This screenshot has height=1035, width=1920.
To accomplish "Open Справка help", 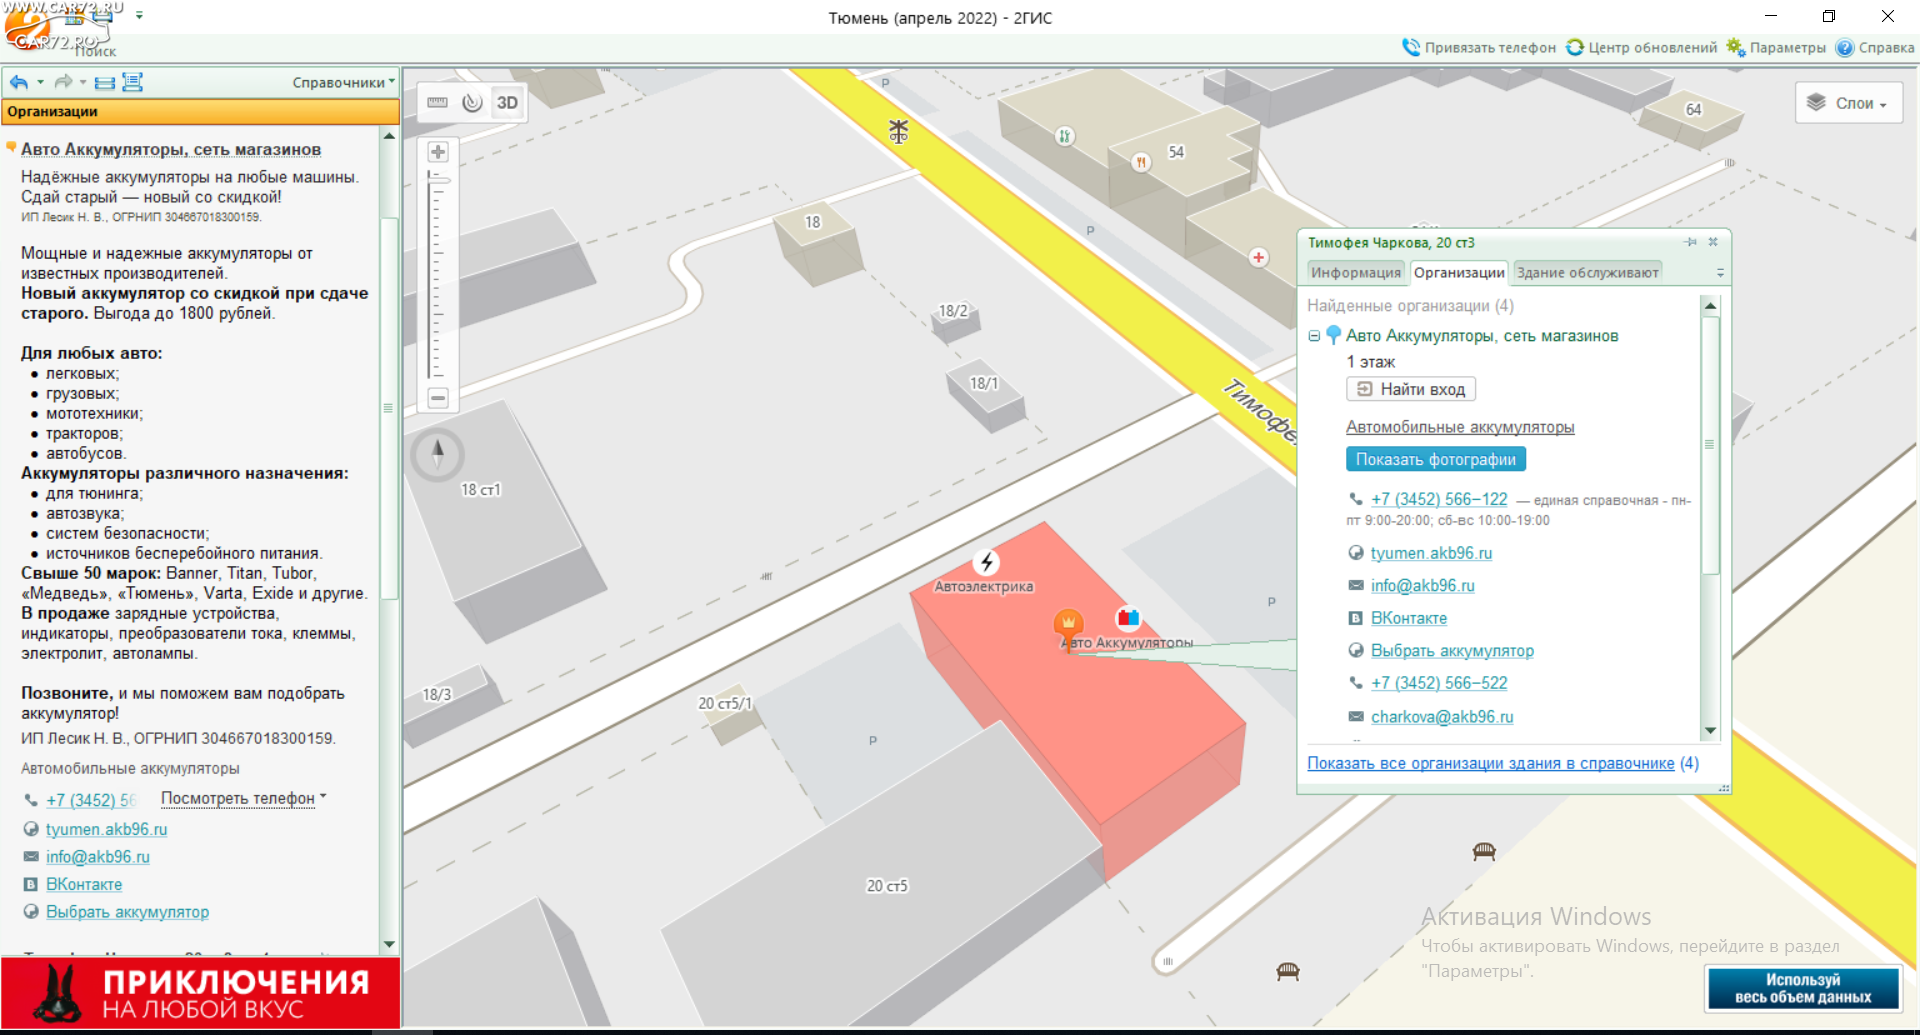I will (1875, 47).
